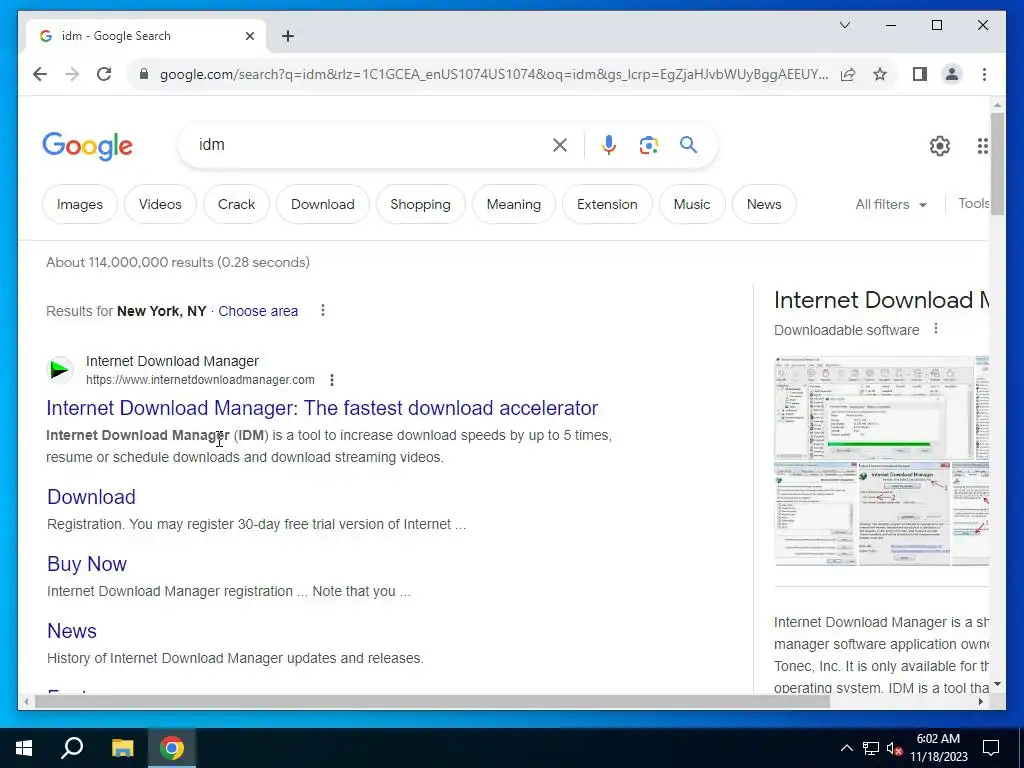Select the Download filter chip
This screenshot has width=1024, height=768.
click(x=323, y=204)
